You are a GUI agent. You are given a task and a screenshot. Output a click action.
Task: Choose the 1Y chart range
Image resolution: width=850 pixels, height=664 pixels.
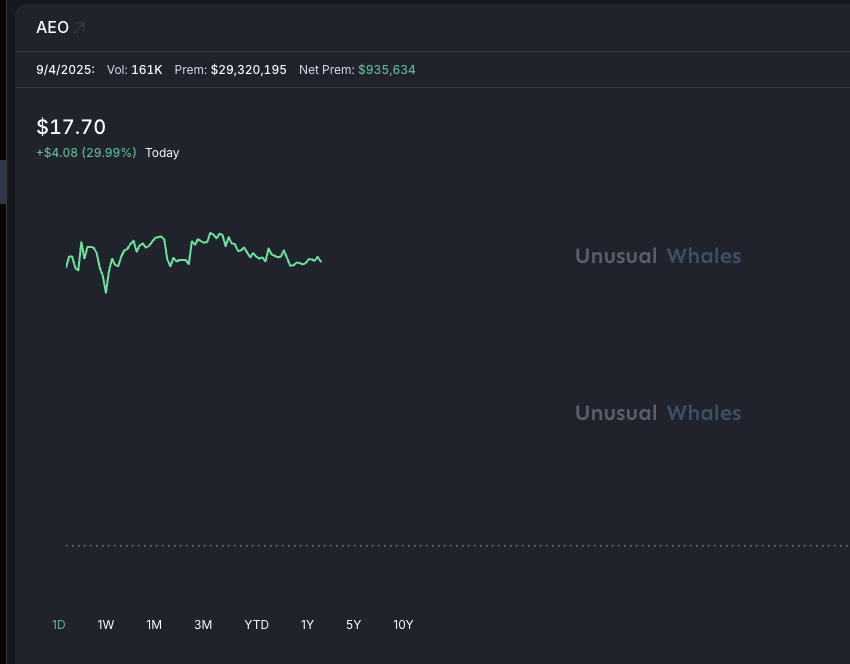[307, 625]
